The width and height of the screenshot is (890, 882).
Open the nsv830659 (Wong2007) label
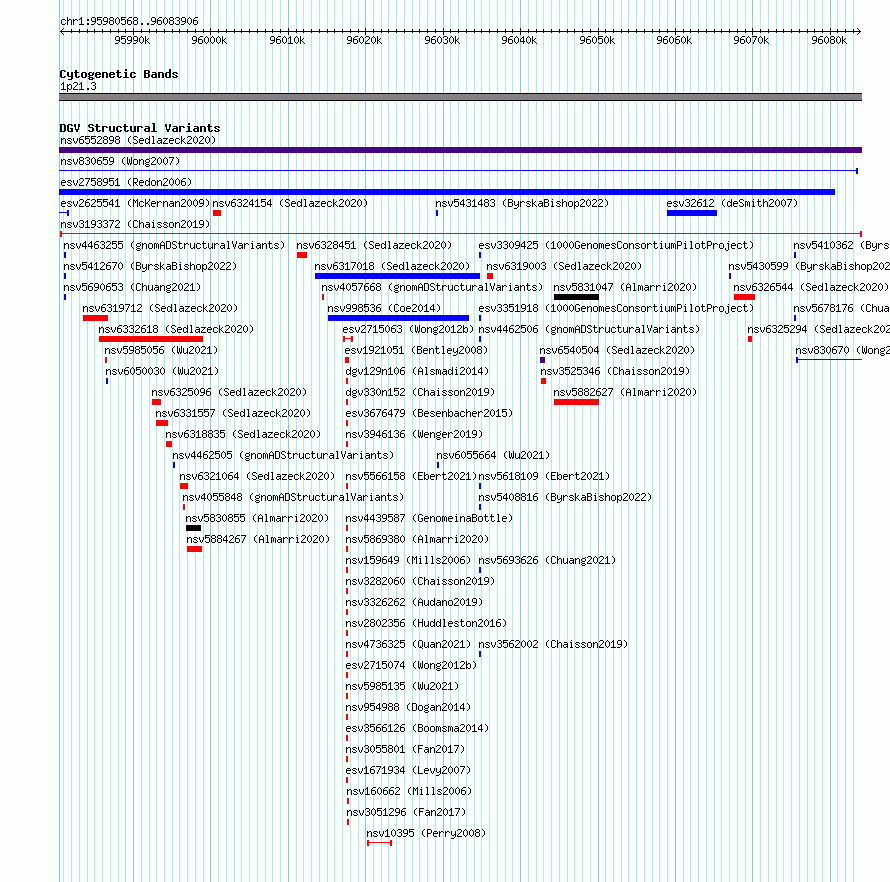coord(120,161)
